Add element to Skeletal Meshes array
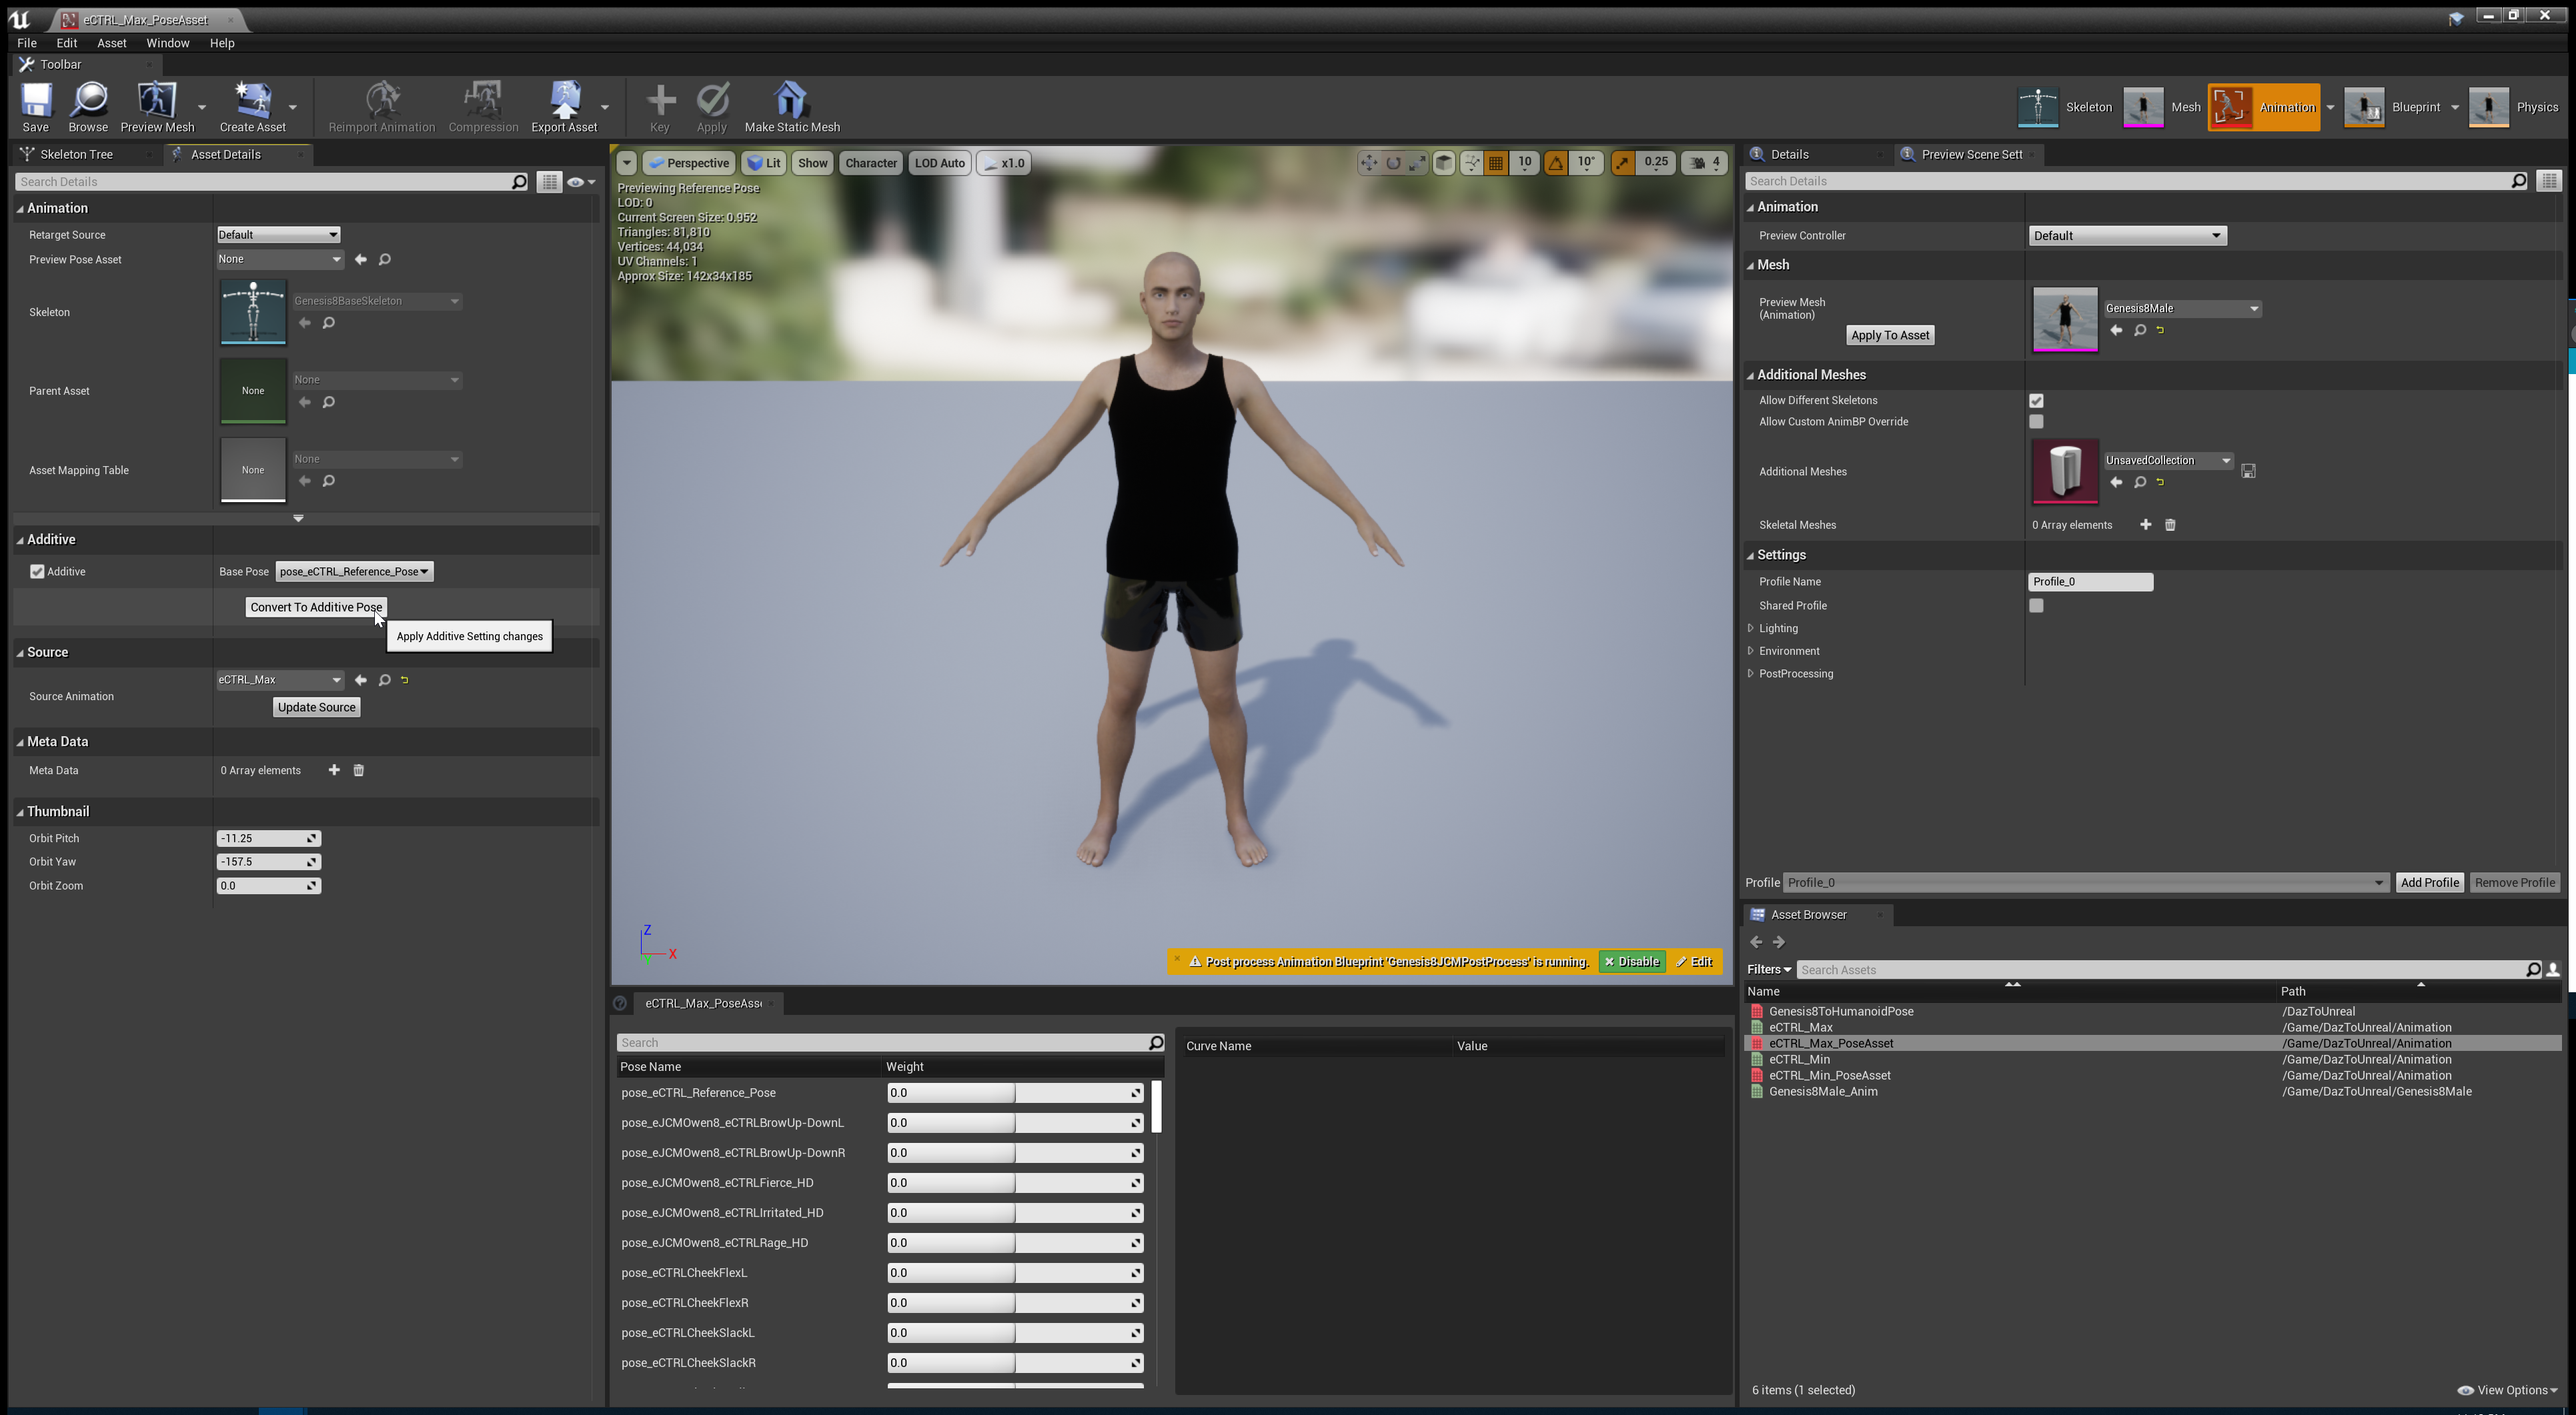 click(2145, 525)
